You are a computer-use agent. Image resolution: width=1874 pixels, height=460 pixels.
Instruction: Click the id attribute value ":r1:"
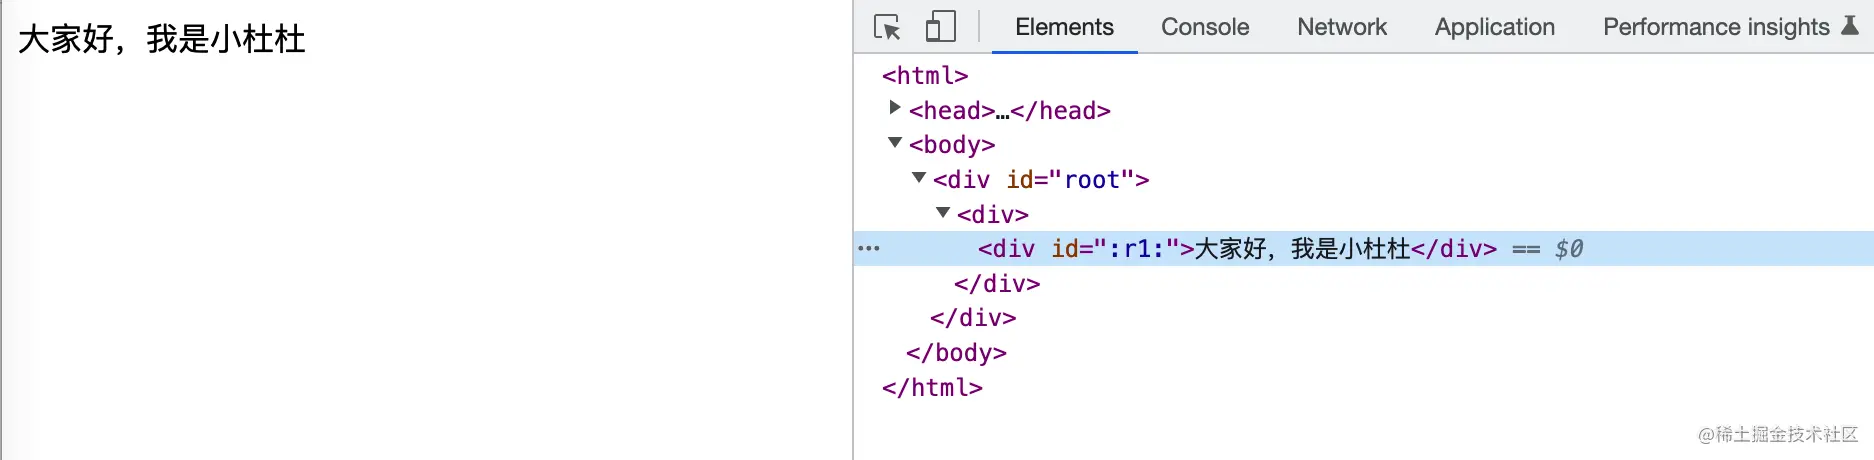(1136, 249)
